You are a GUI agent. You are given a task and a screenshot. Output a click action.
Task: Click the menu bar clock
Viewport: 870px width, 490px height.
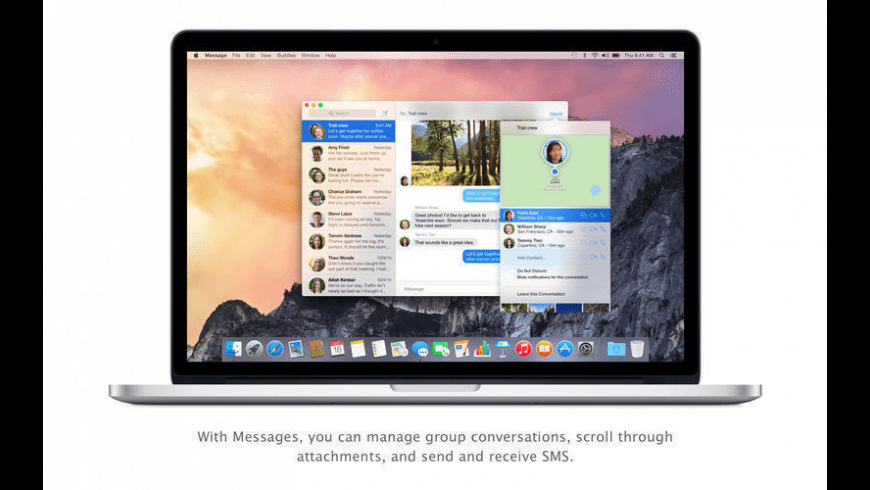point(639,55)
